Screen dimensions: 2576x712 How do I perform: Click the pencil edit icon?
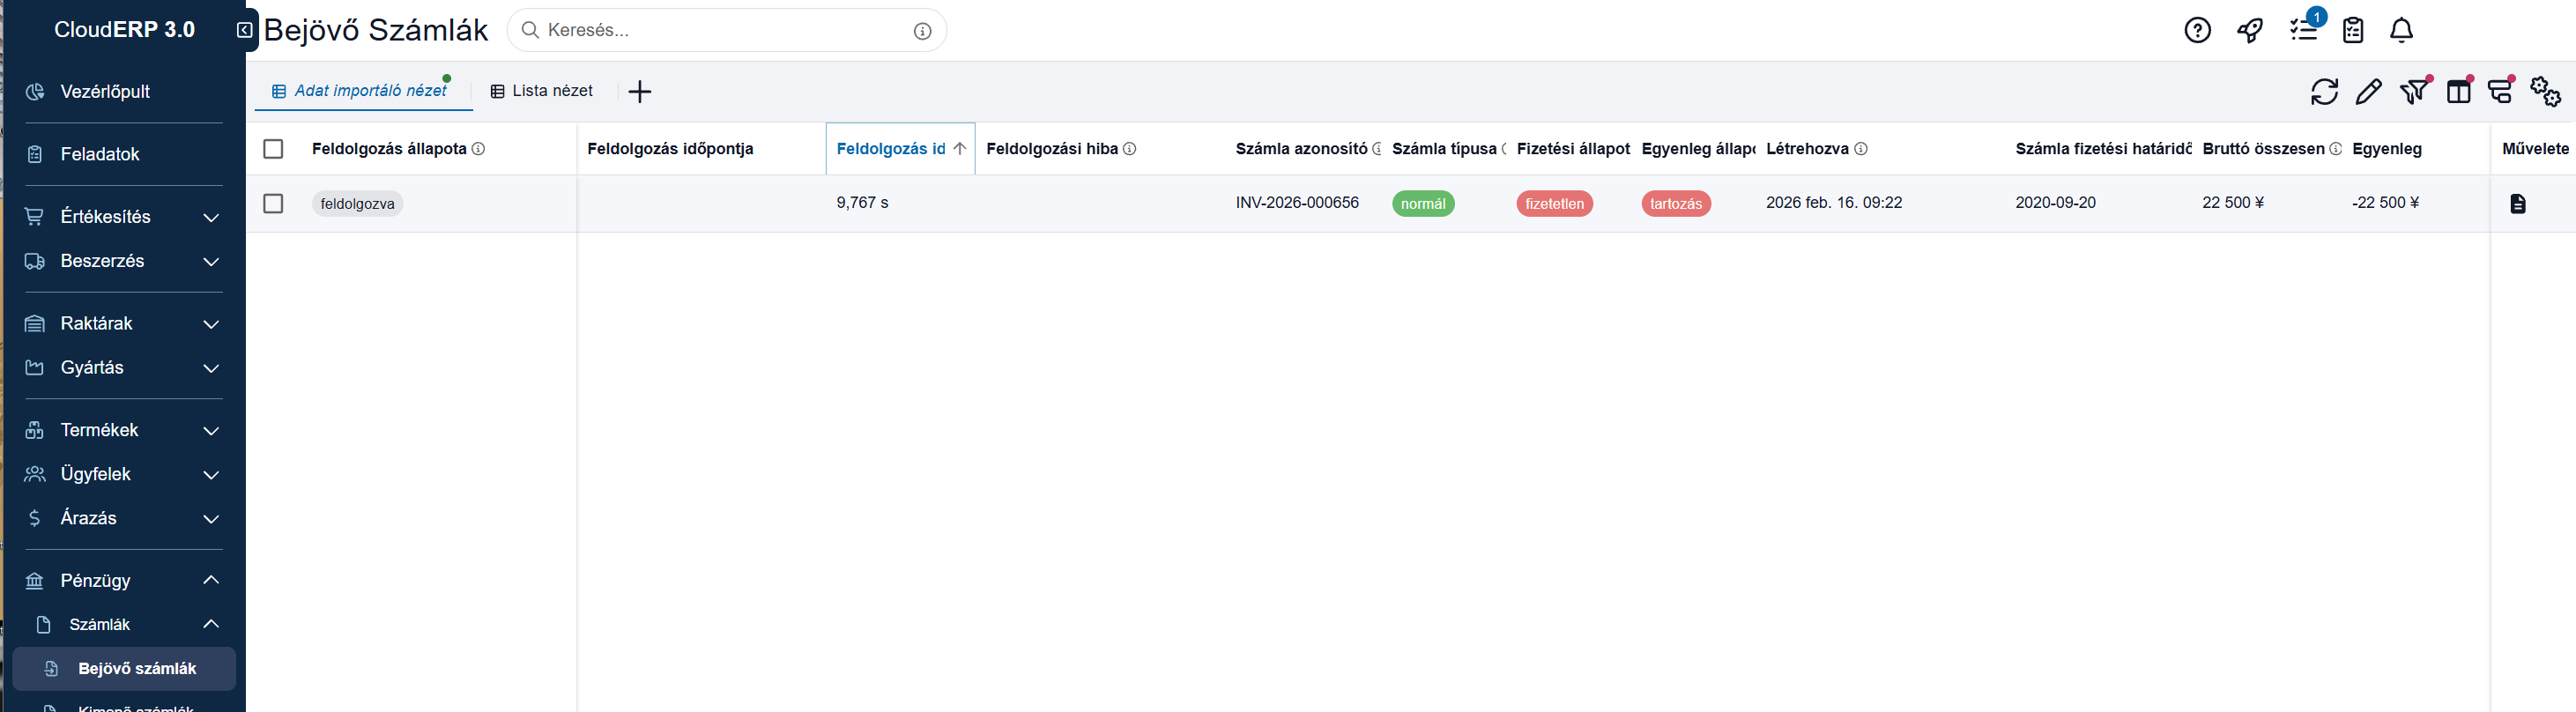pos(2368,92)
